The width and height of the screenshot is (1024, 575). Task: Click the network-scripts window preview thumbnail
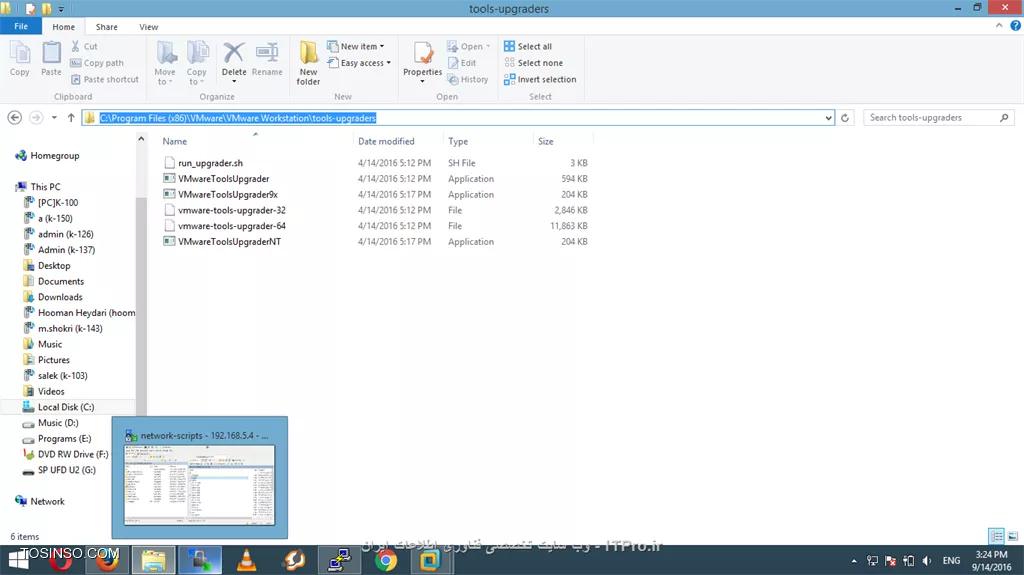[x=200, y=485]
